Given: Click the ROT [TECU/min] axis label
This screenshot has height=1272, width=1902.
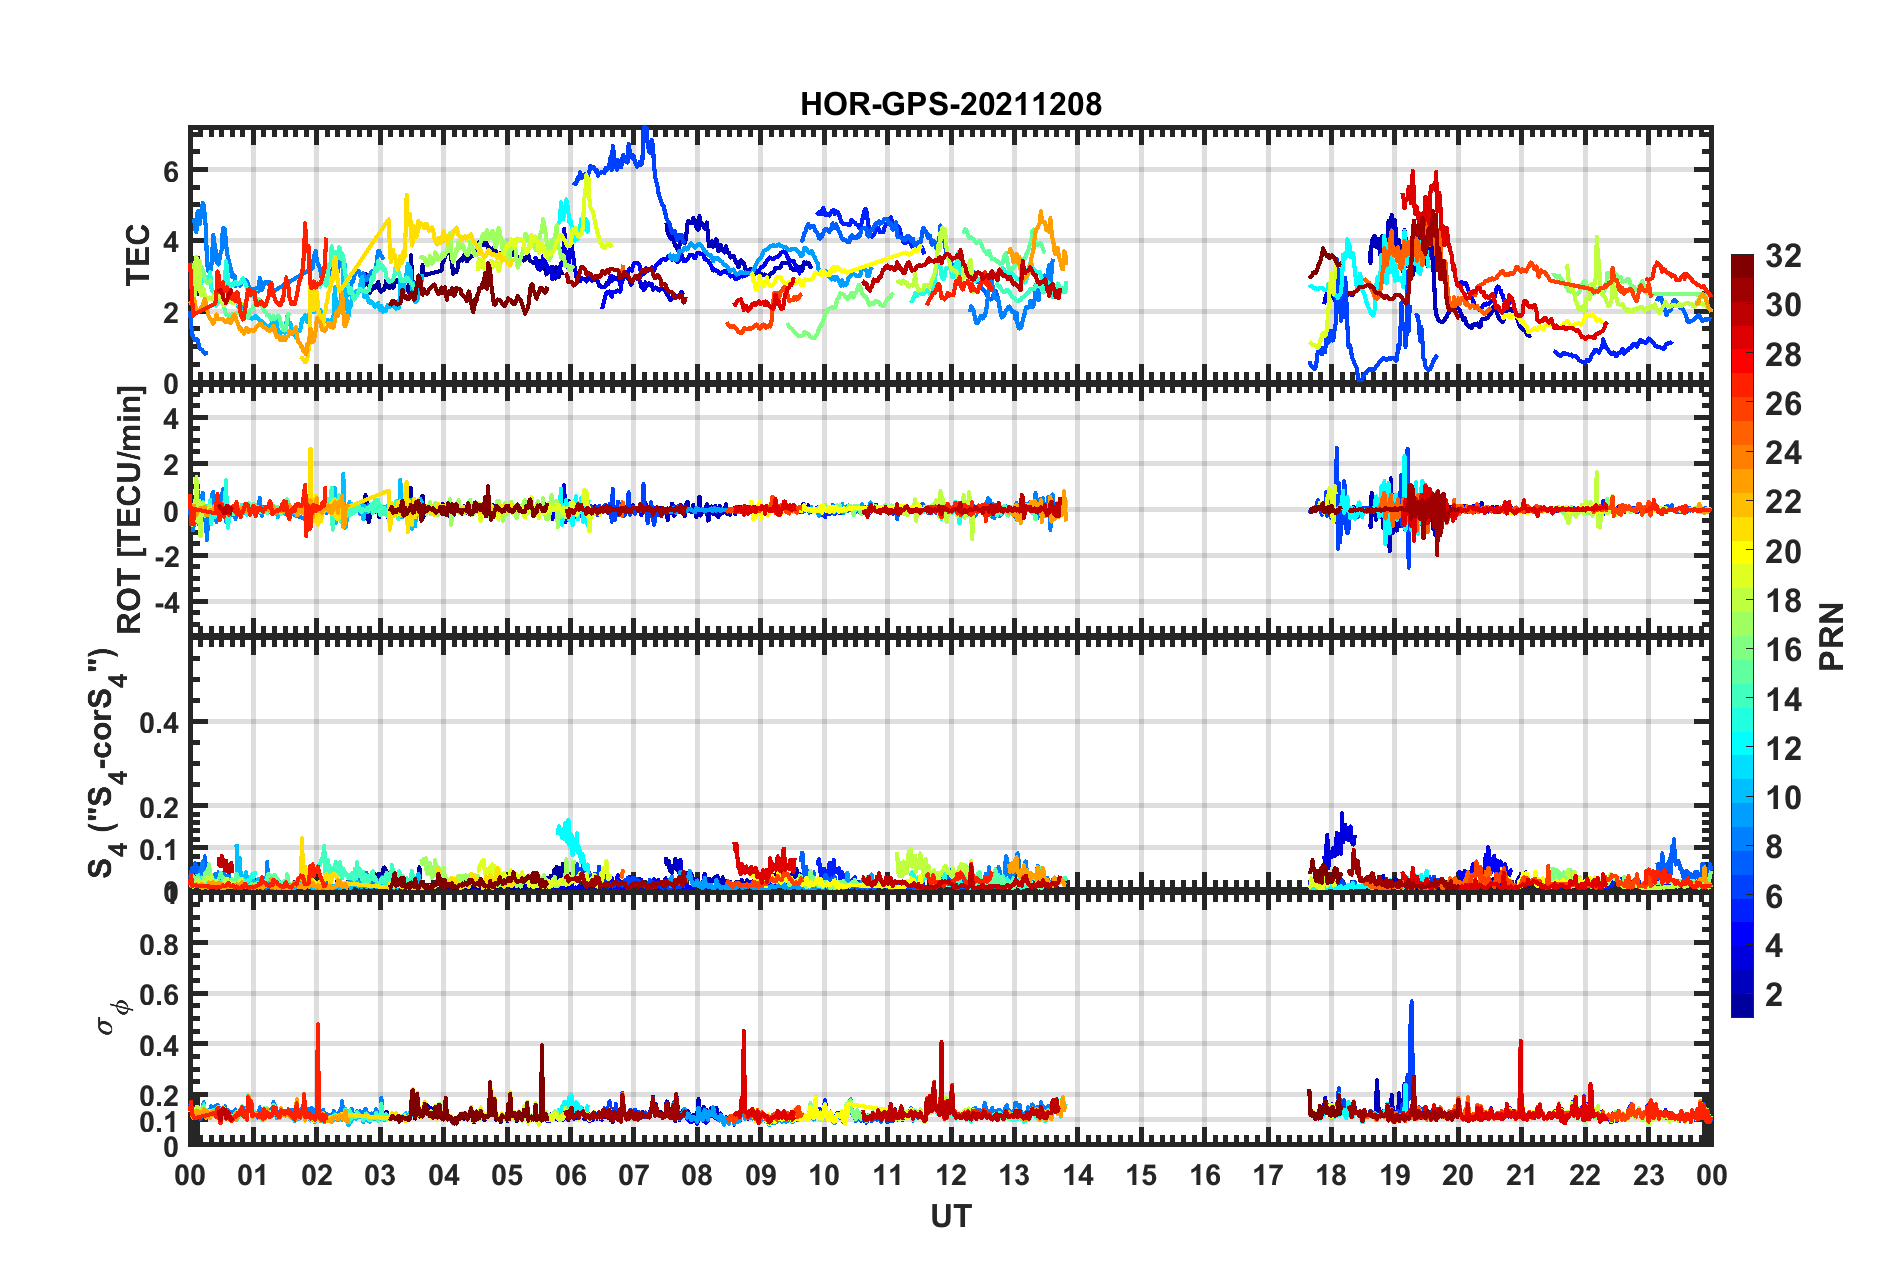Looking at the screenshot, I should pyautogui.click(x=132, y=510).
